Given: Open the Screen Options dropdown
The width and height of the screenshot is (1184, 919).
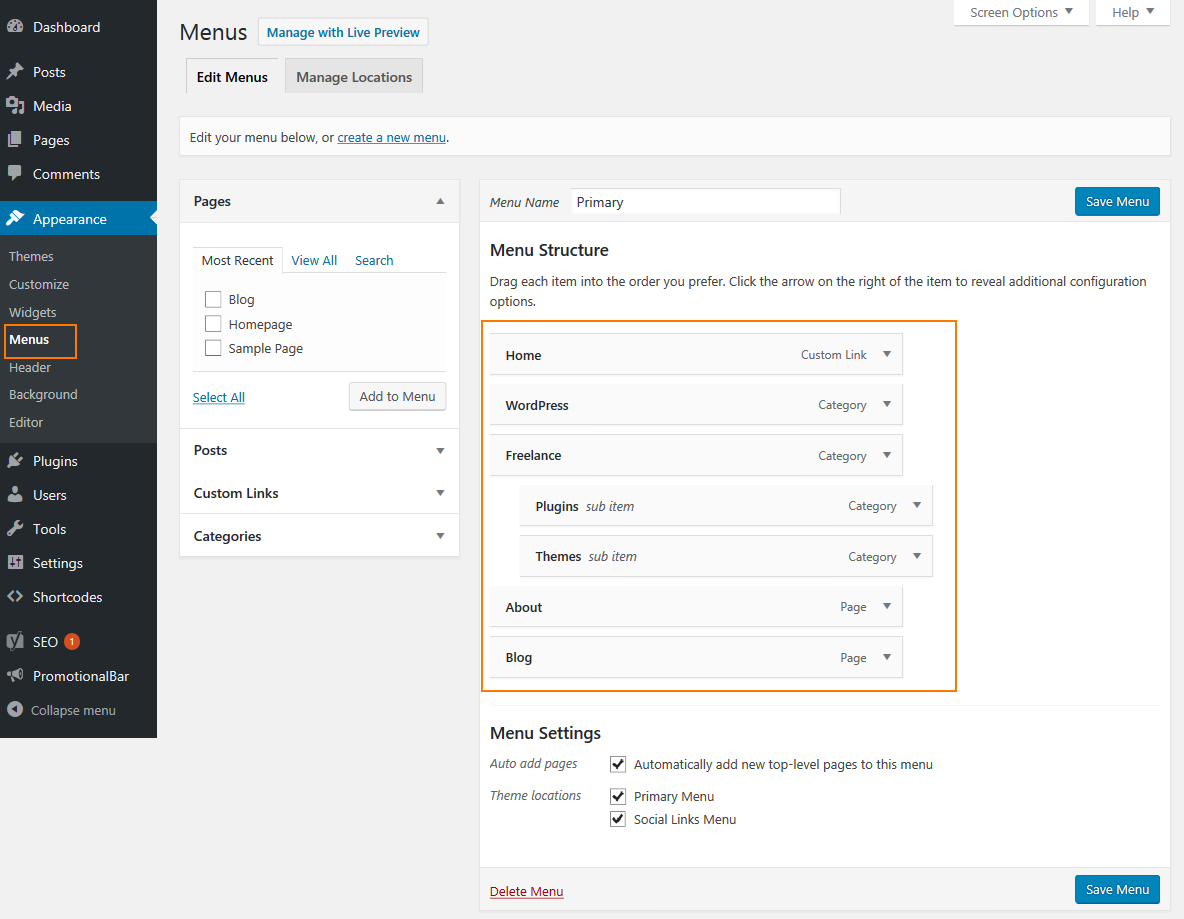Looking at the screenshot, I should click(x=1021, y=12).
